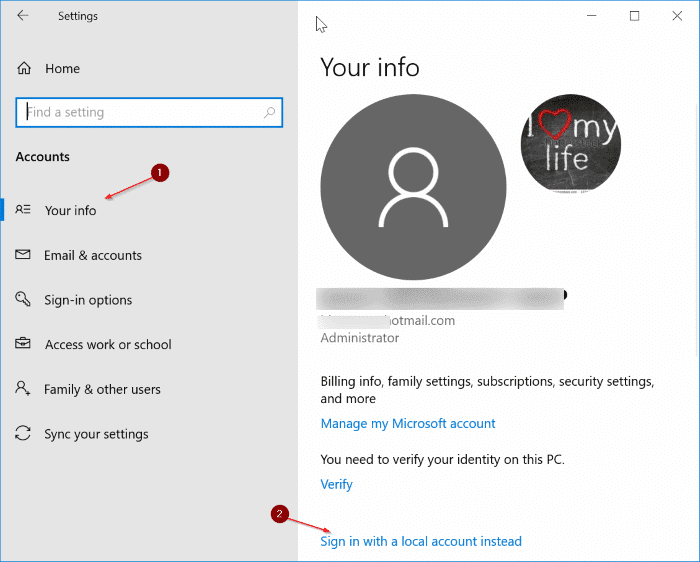Screen dimensions: 700x562
Task: Open Manage my Microsoft account link
Action: tap(408, 423)
